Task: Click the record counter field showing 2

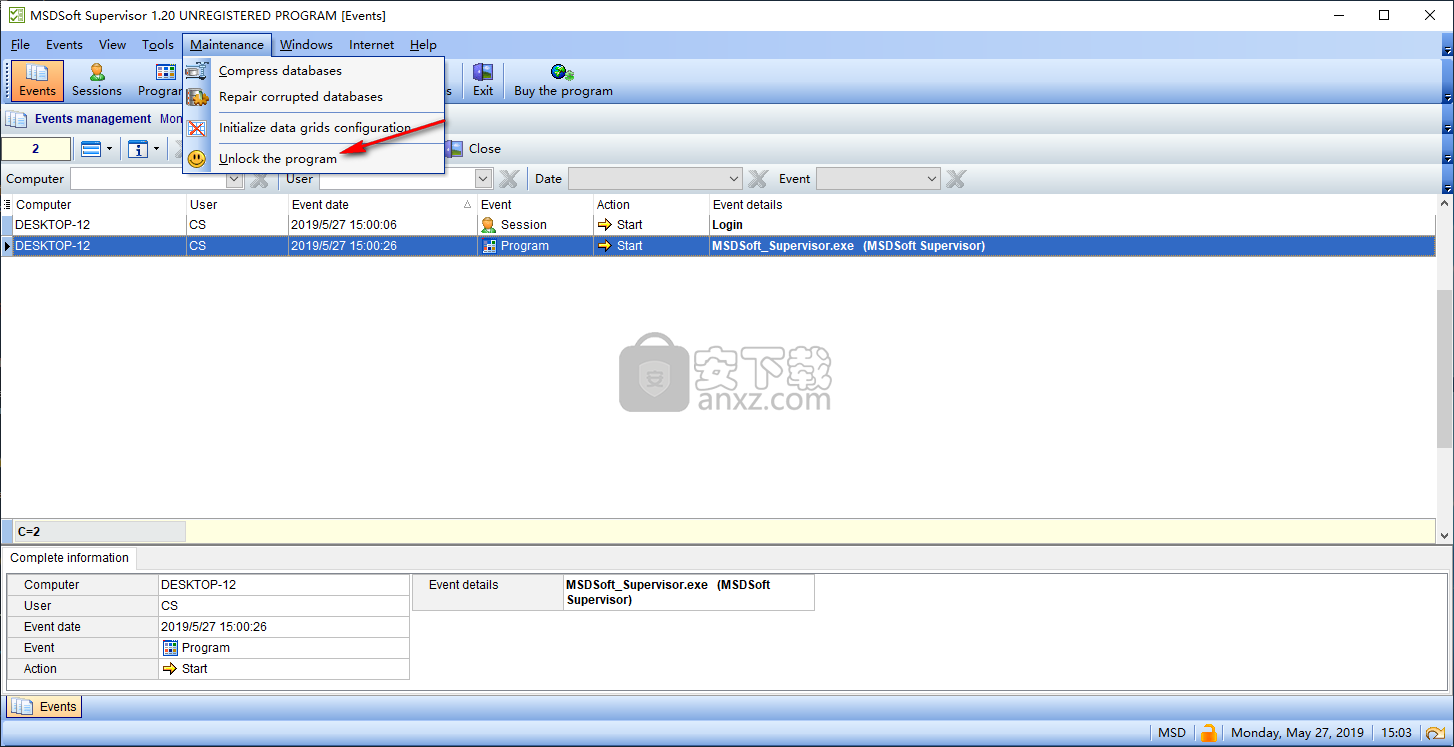Action: pos(37,149)
